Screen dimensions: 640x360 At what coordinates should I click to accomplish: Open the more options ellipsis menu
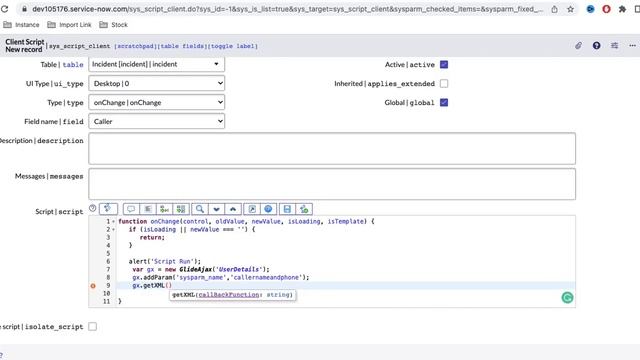(632, 46)
